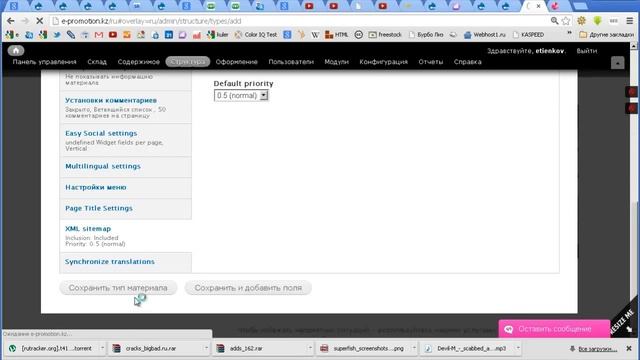
Task: Stop loading the page with X icon
Action: click(x=39, y=21)
